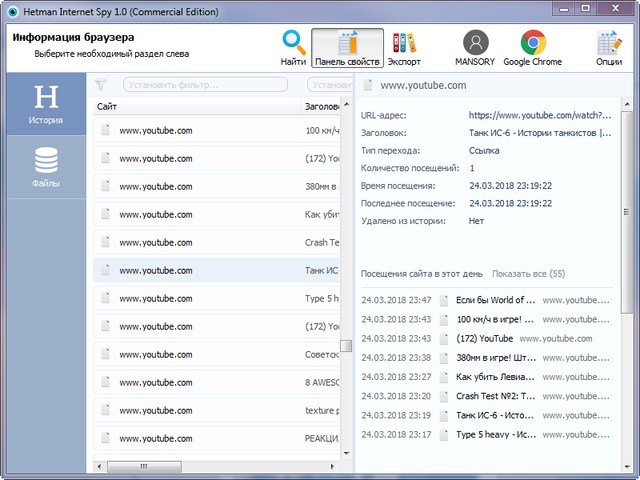Click the list vertical scrollbar thumb
This screenshot has height=480, width=640.
point(346,345)
